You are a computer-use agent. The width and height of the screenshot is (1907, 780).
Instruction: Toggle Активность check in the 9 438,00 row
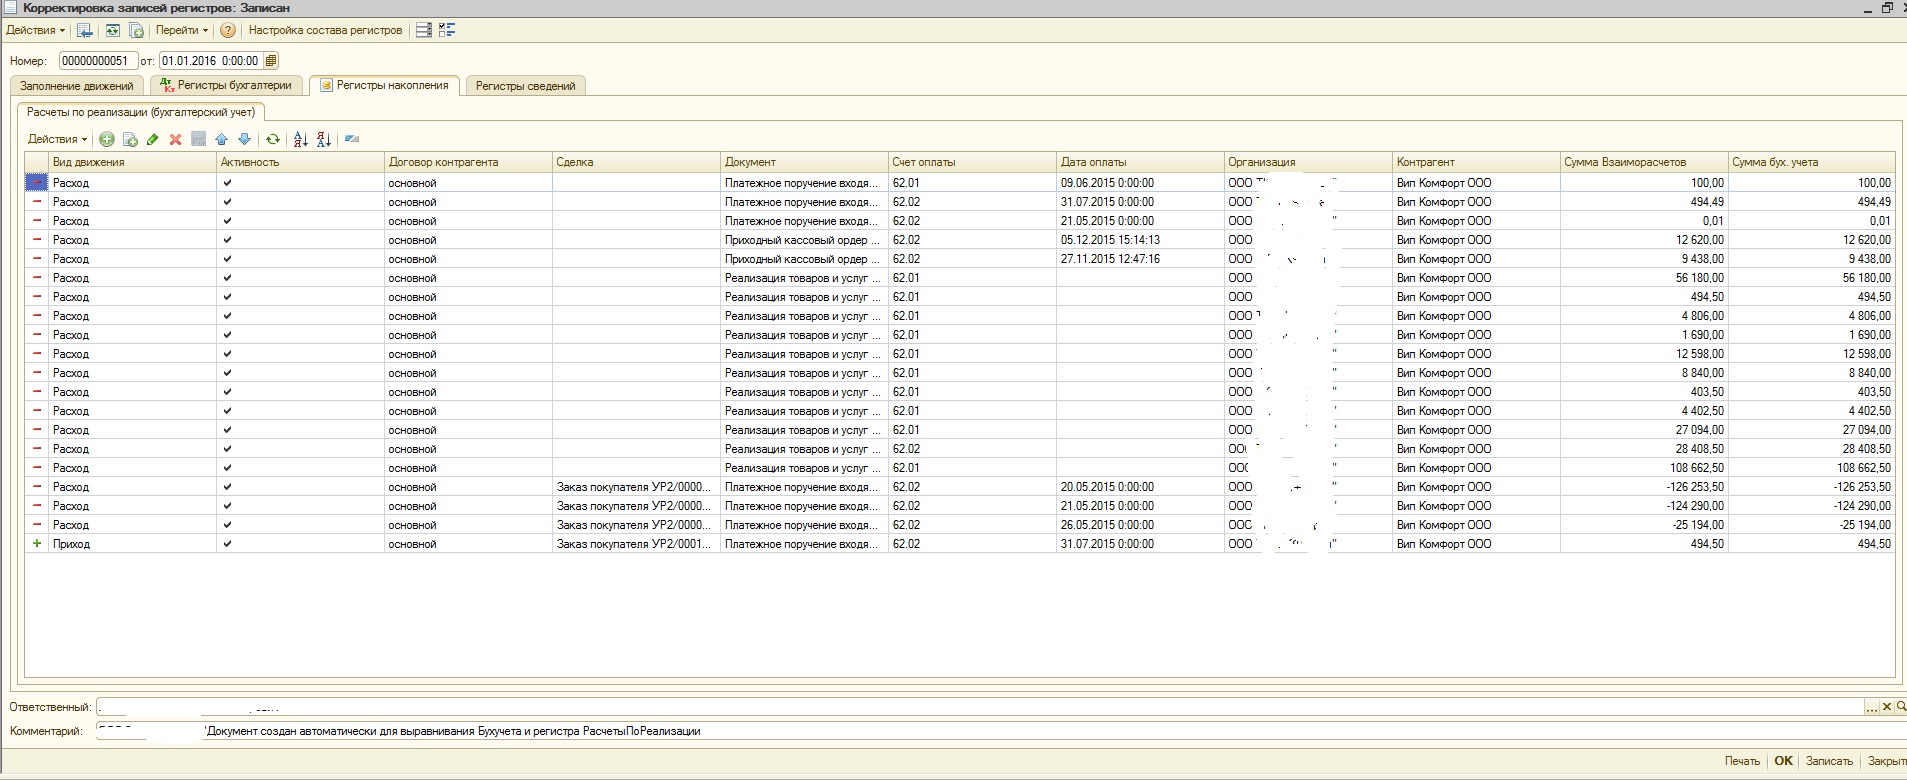coord(227,259)
